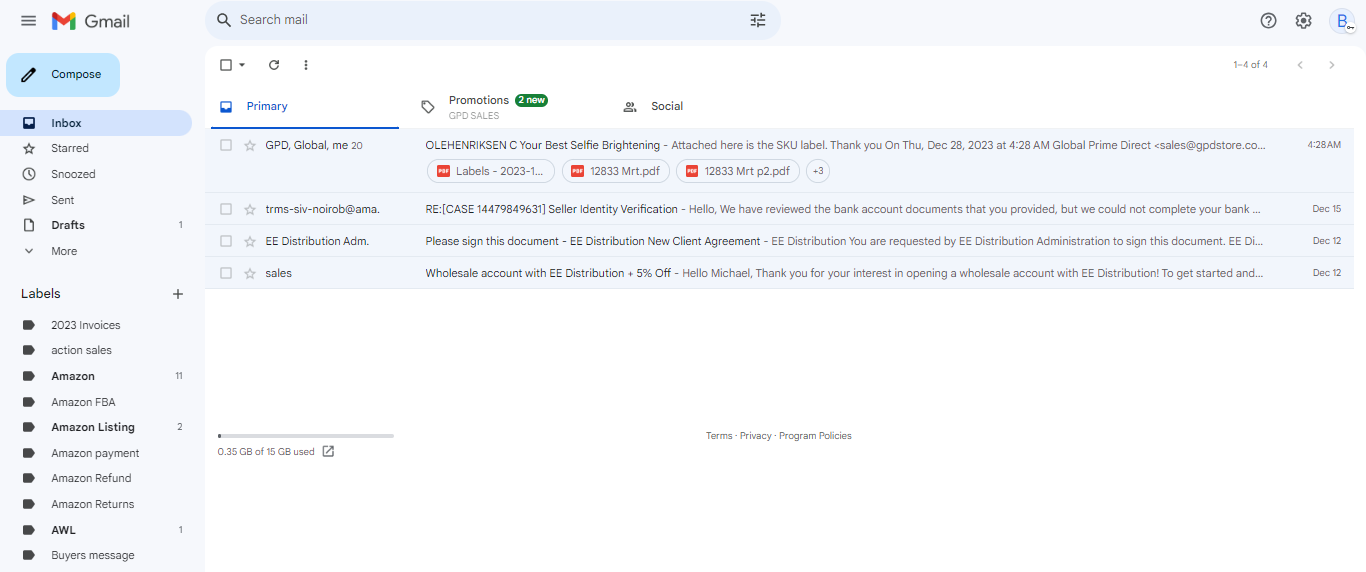The height and width of the screenshot is (572, 1366).
Task: Go to the newer messages arrow
Action: 1300,65
